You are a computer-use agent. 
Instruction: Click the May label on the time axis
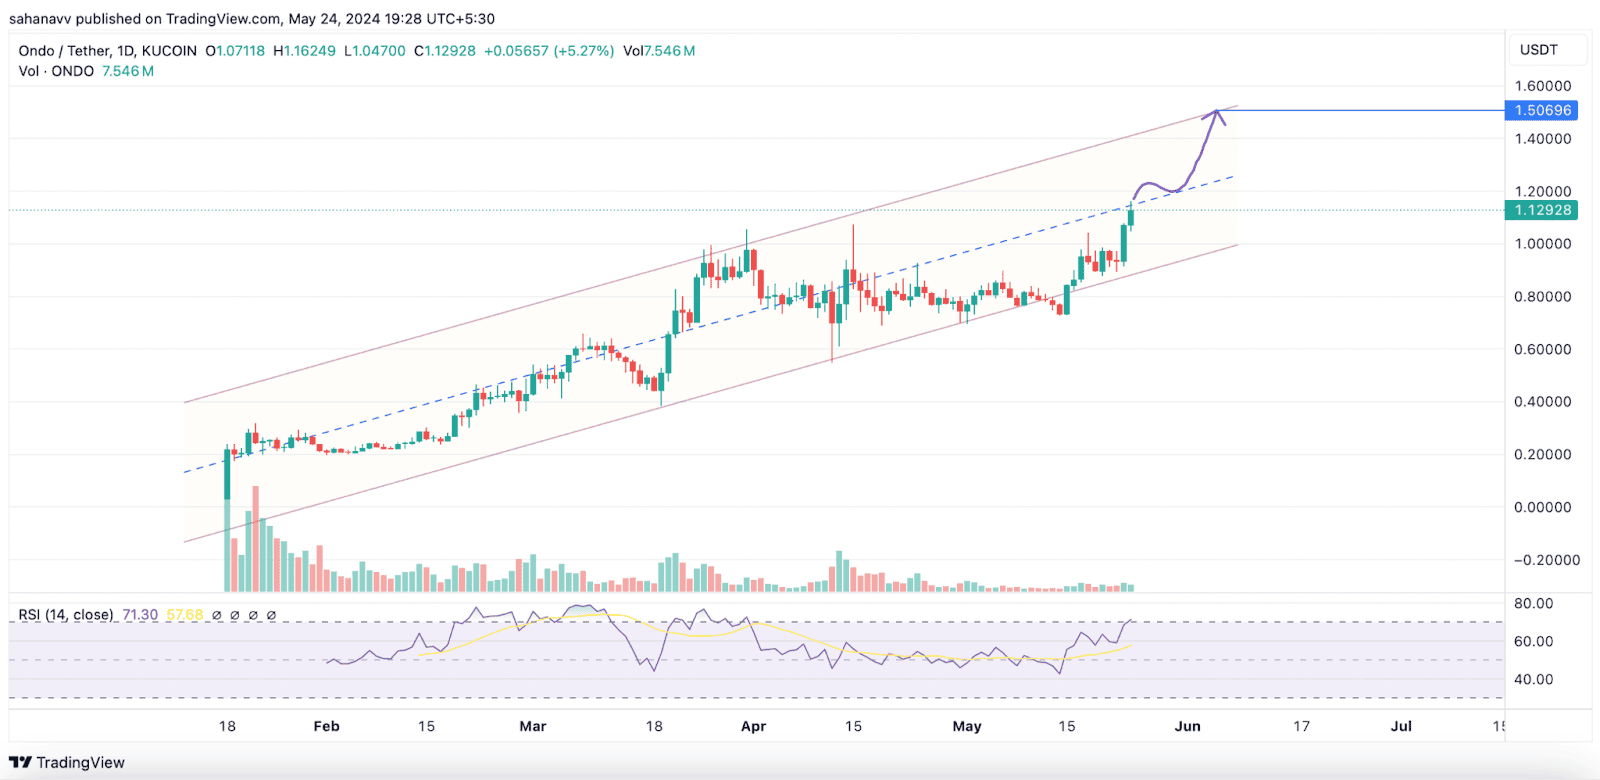967,726
